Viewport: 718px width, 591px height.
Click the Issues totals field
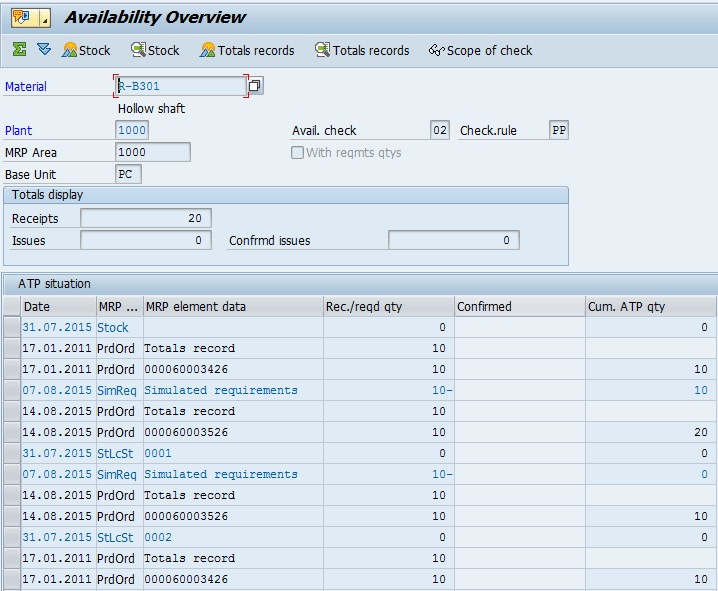click(x=146, y=240)
